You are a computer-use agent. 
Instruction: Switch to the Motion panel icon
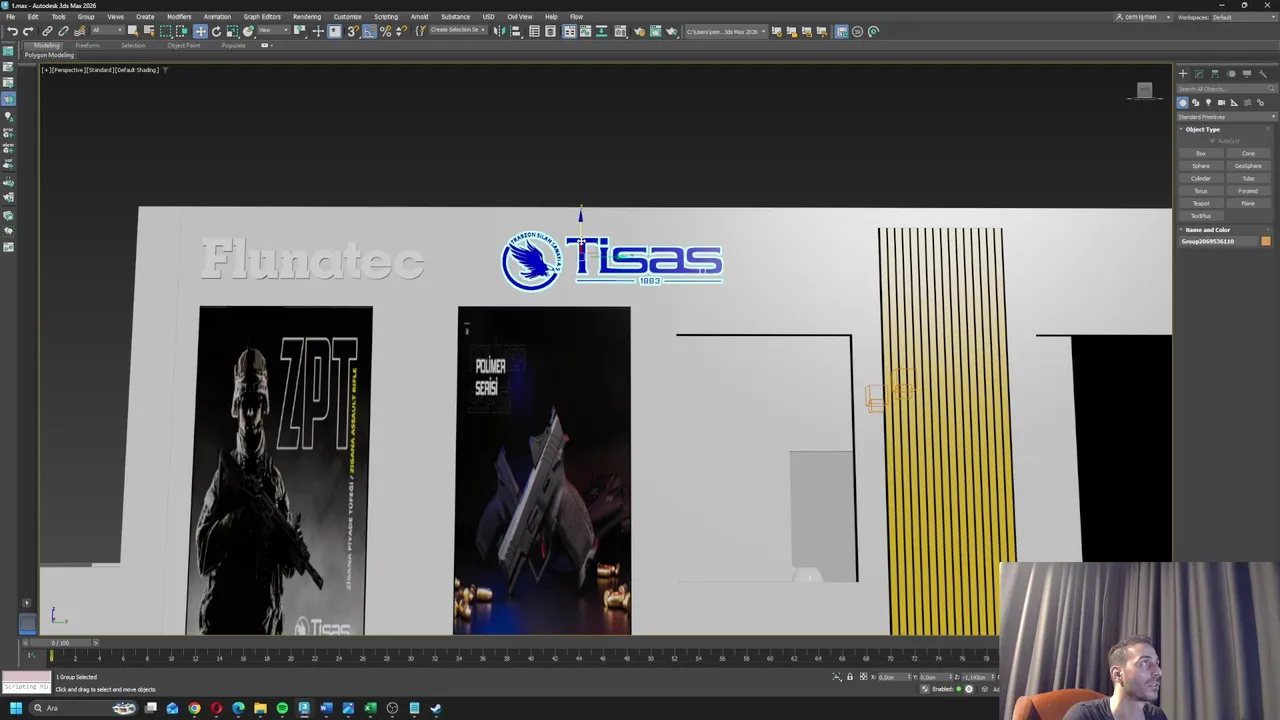point(1231,73)
